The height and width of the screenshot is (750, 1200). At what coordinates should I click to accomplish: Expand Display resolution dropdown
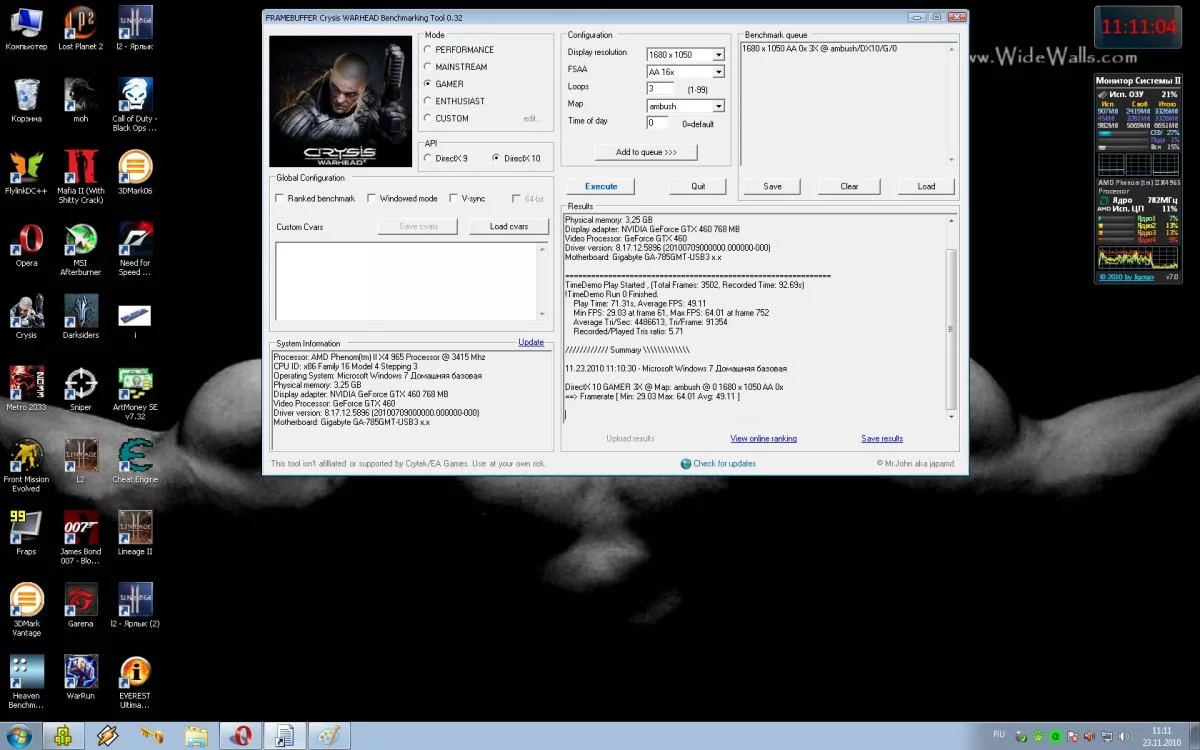coord(718,55)
